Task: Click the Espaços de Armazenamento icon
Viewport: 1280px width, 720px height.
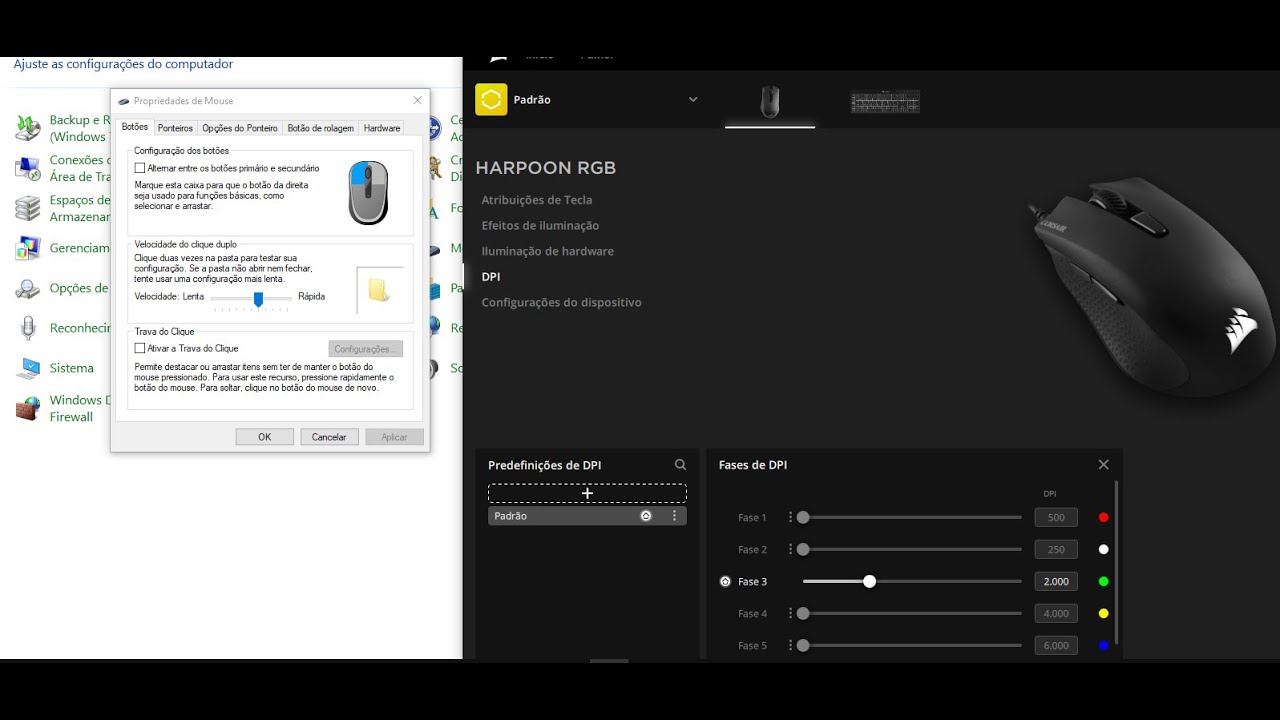Action: (x=28, y=208)
